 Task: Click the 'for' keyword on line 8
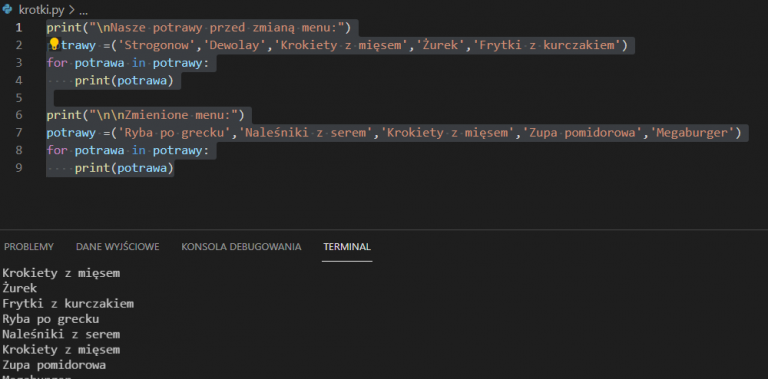[57, 150]
